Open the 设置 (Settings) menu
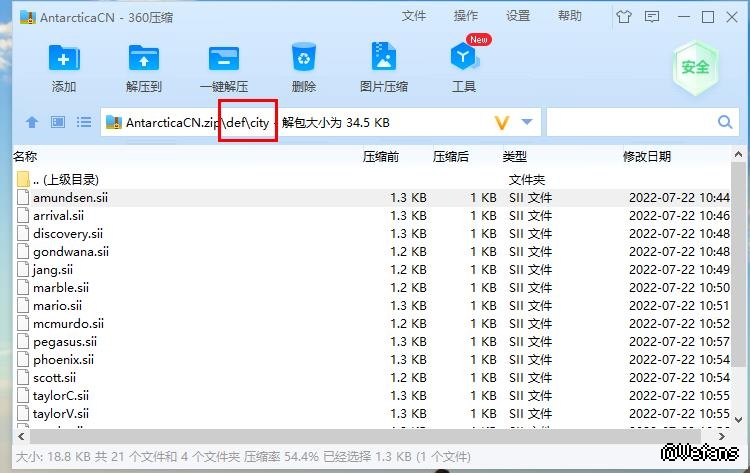 (518, 16)
